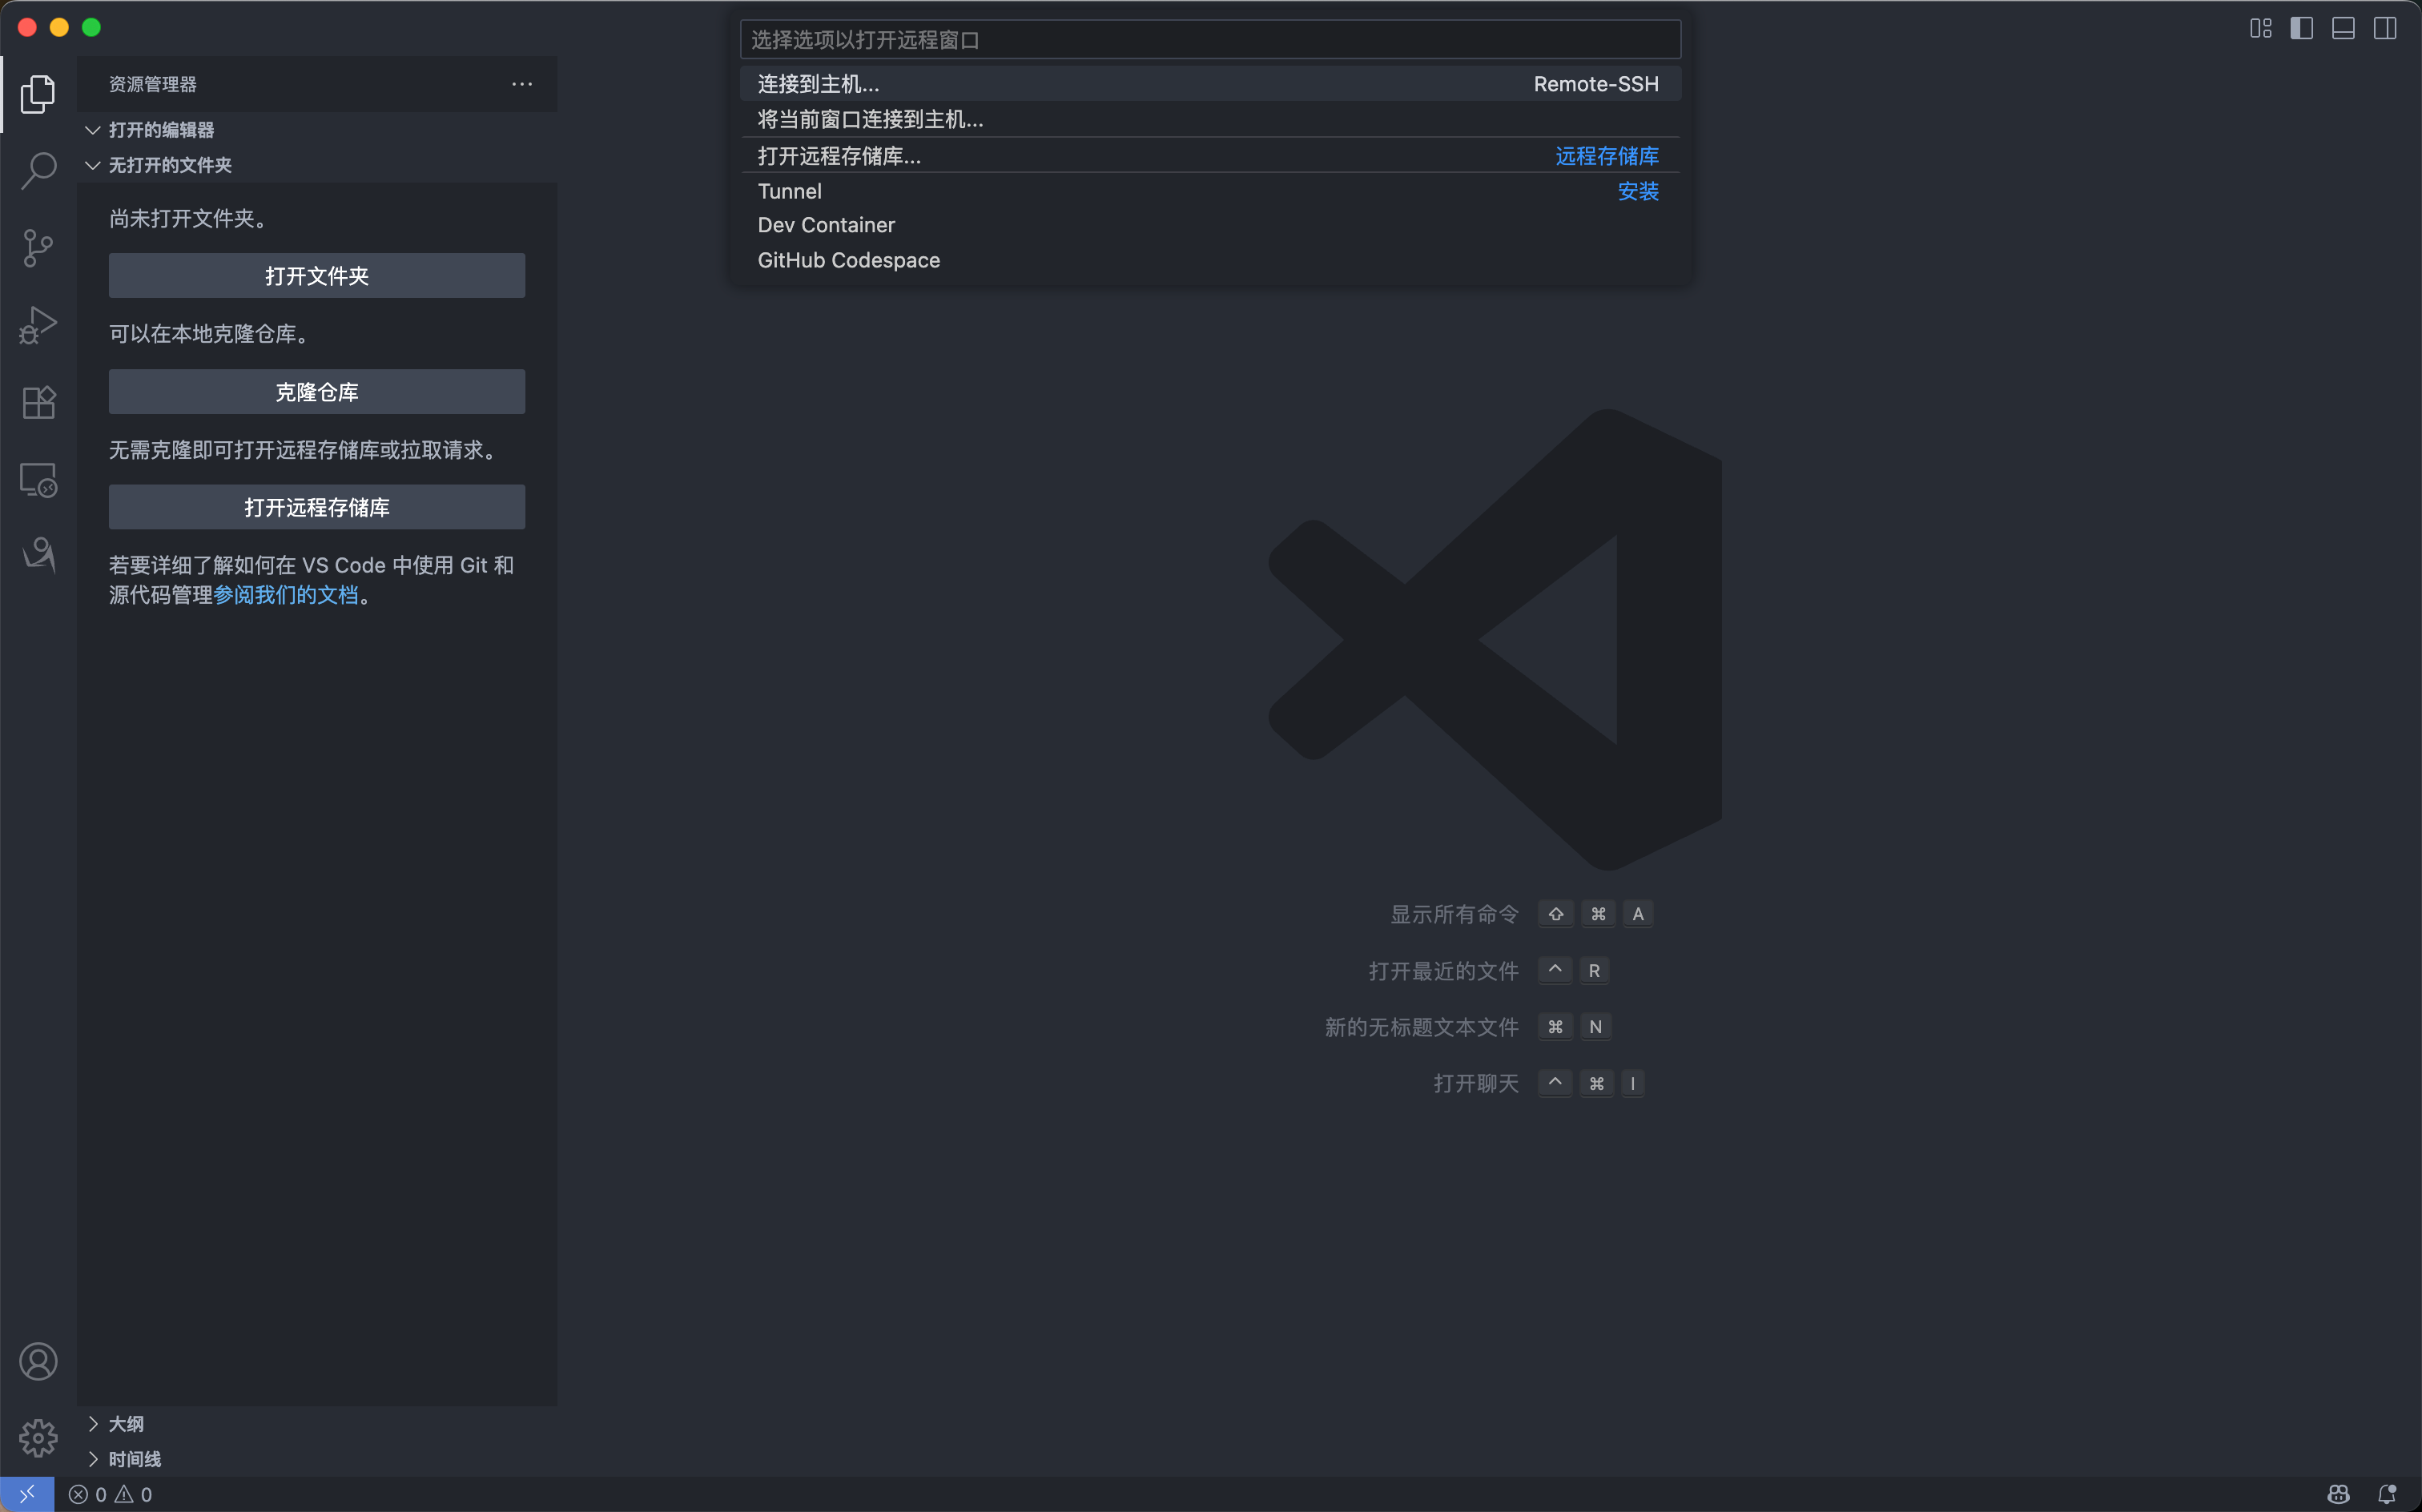Open the Source Control view
The width and height of the screenshot is (2422, 1512).
coord(38,248)
